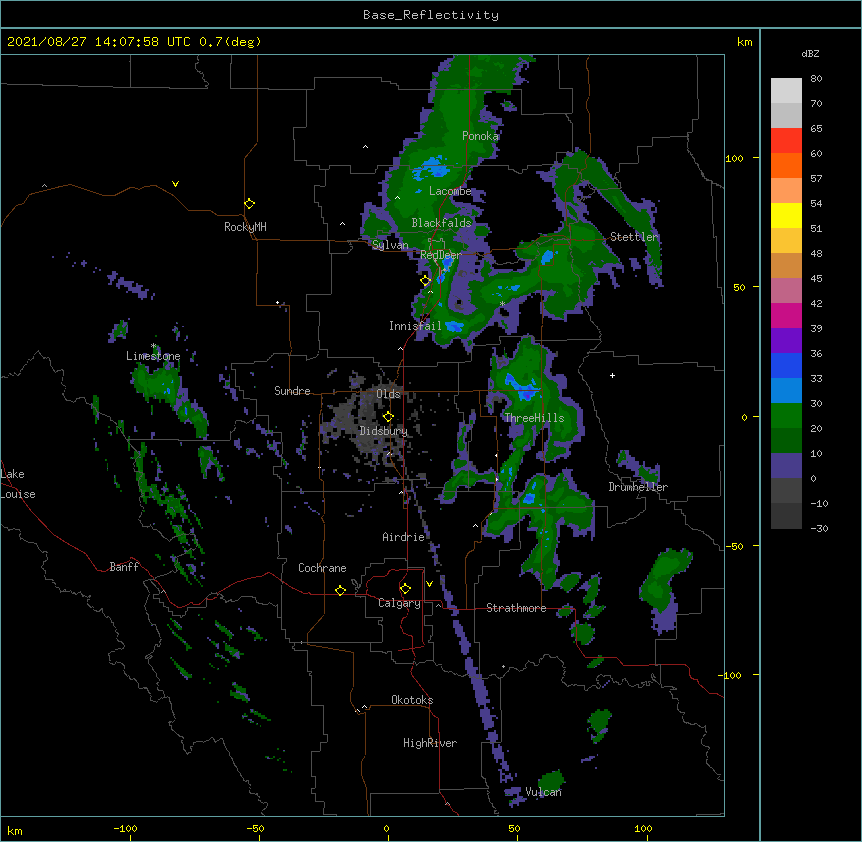Click the Base_Reflectivity title
The height and width of the screenshot is (842, 862).
pyautogui.click(x=431, y=15)
